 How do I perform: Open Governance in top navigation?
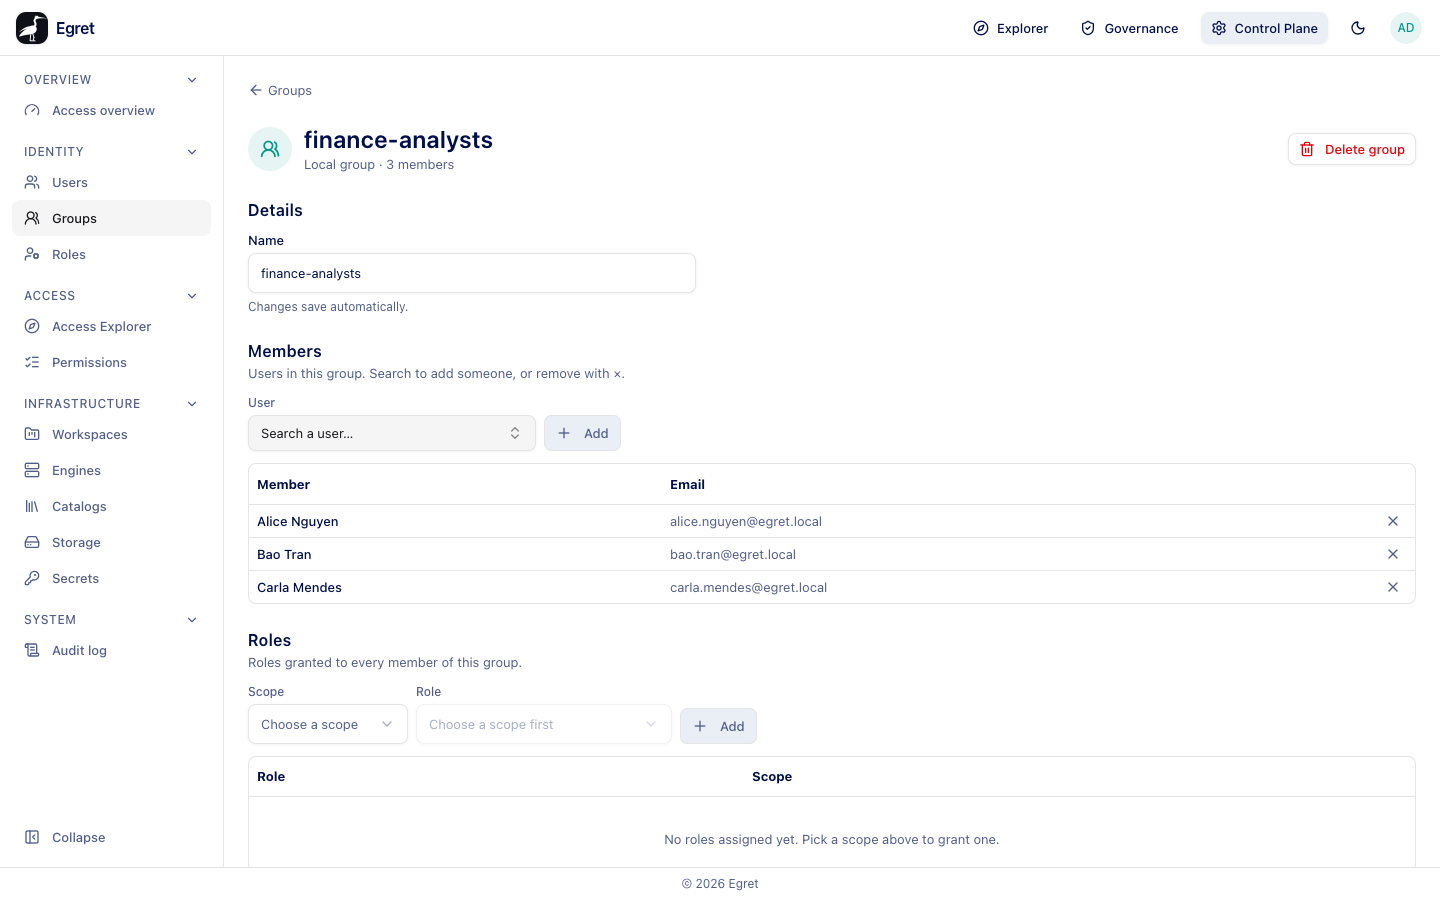click(1130, 28)
